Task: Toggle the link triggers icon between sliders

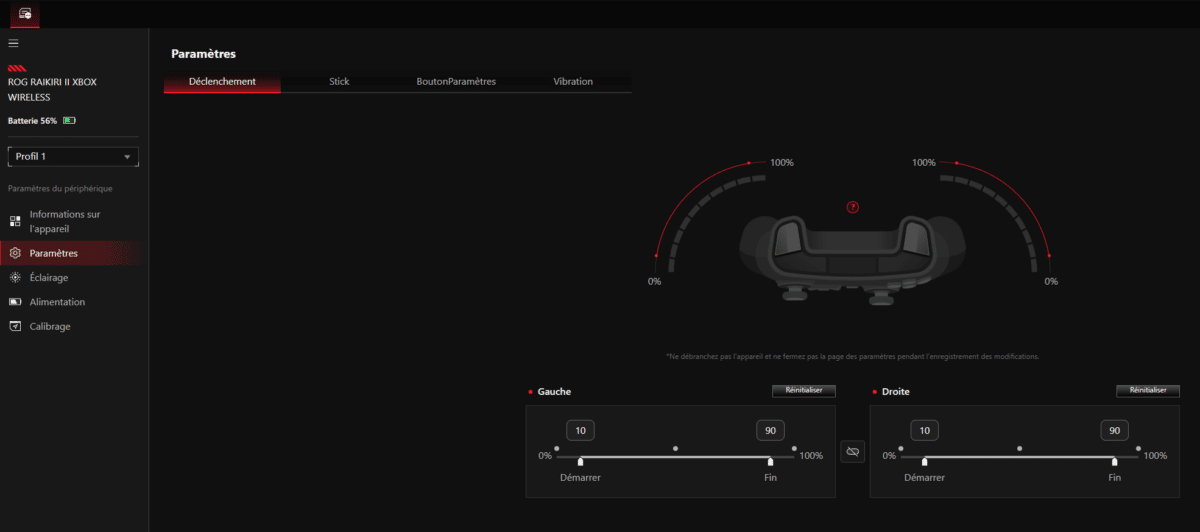Action: (x=852, y=452)
